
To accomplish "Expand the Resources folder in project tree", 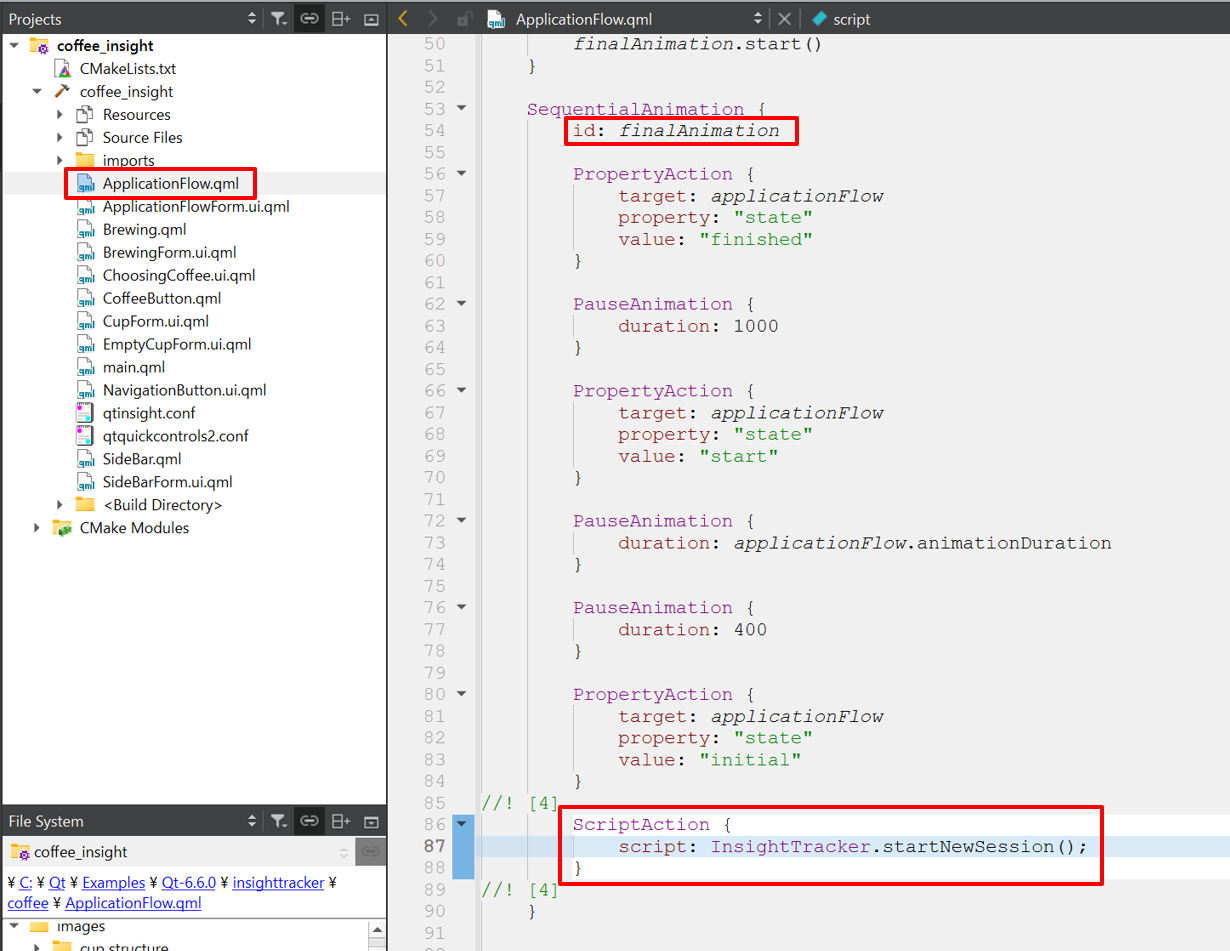I will pyautogui.click(x=60, y=115).
